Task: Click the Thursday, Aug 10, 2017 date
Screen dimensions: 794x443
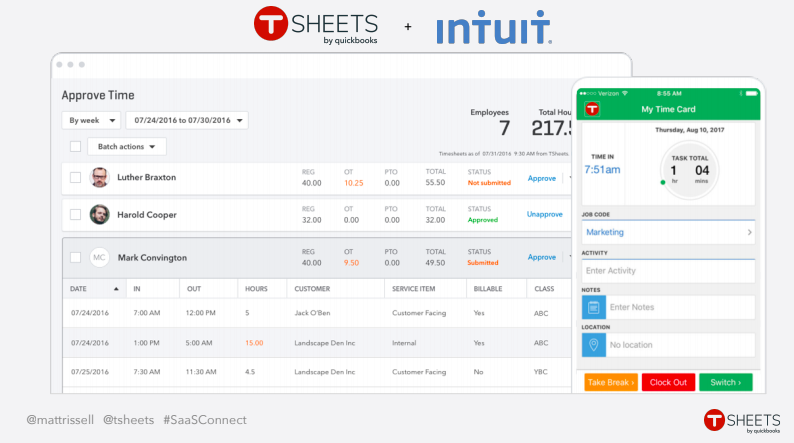Action: [689, 130]
